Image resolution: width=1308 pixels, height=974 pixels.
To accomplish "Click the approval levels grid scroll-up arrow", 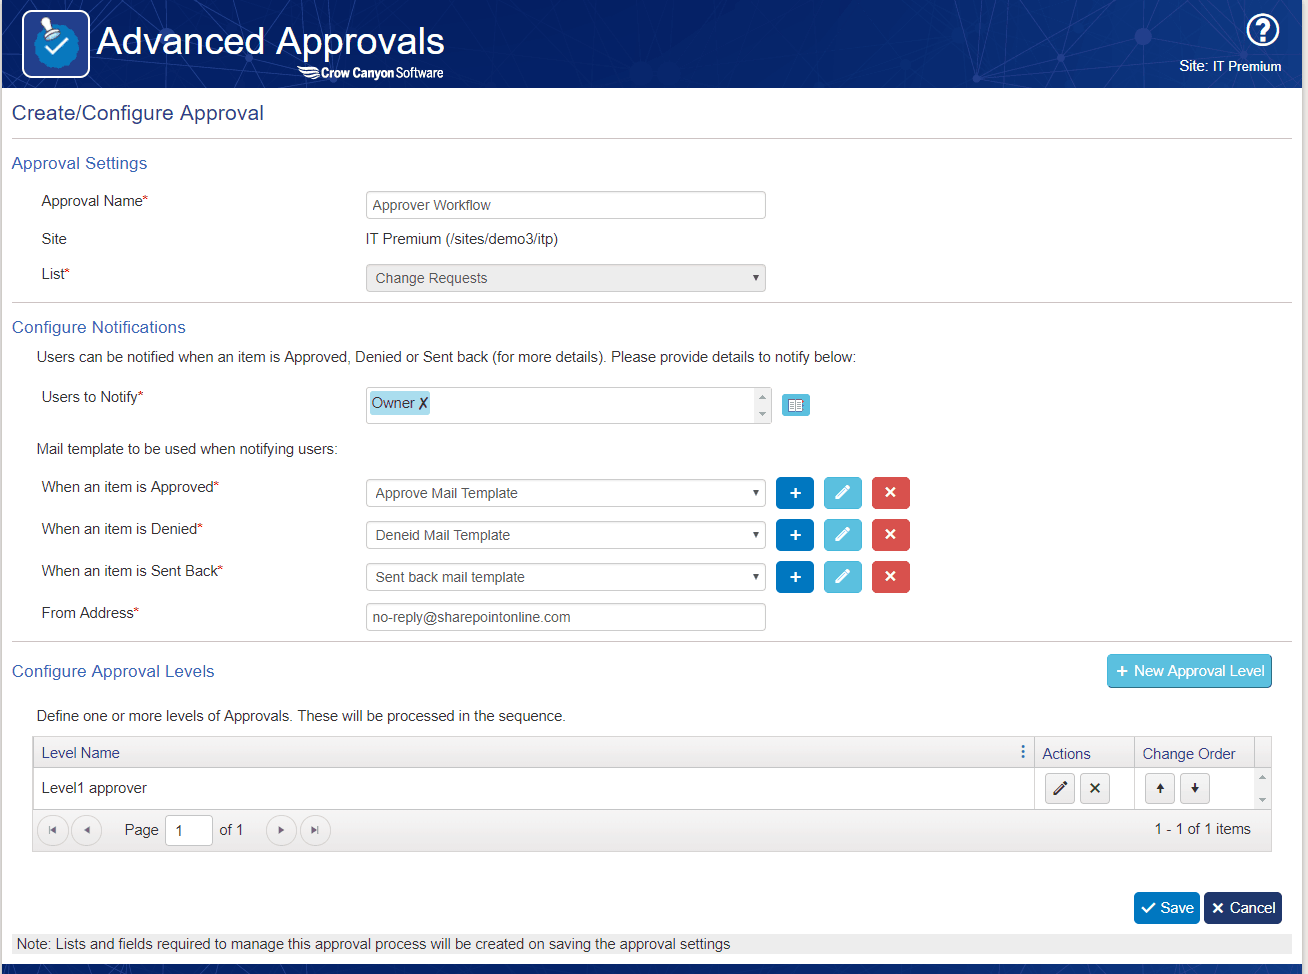I will (1262, 777).
